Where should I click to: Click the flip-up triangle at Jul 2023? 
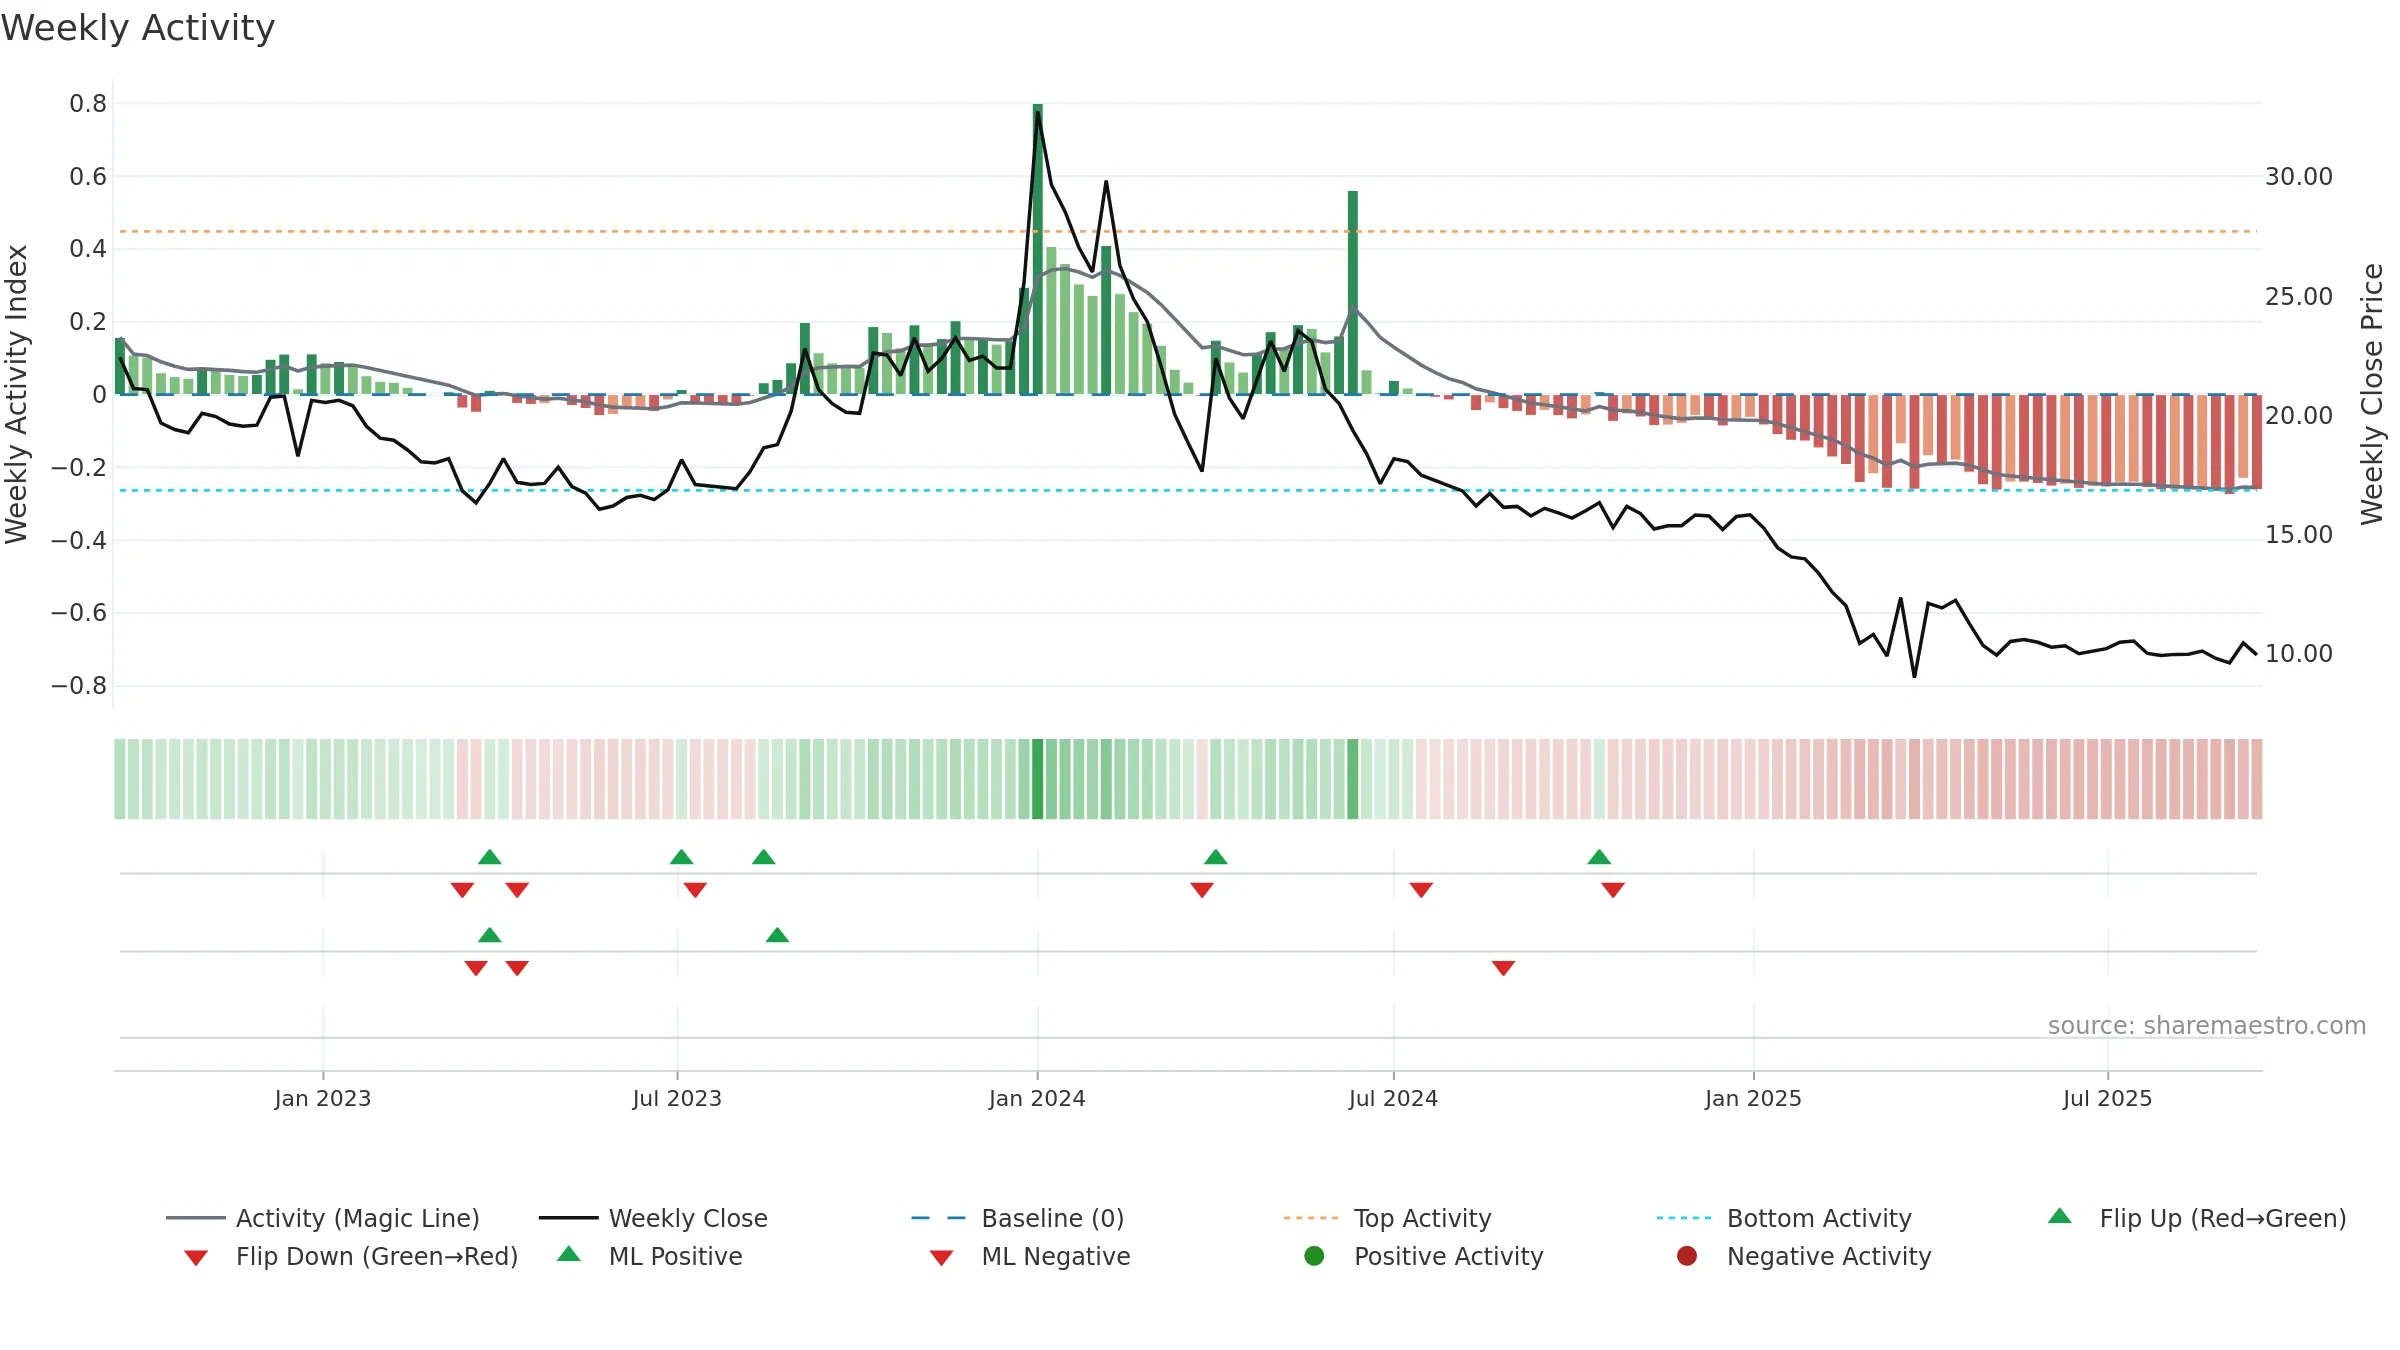682,857
